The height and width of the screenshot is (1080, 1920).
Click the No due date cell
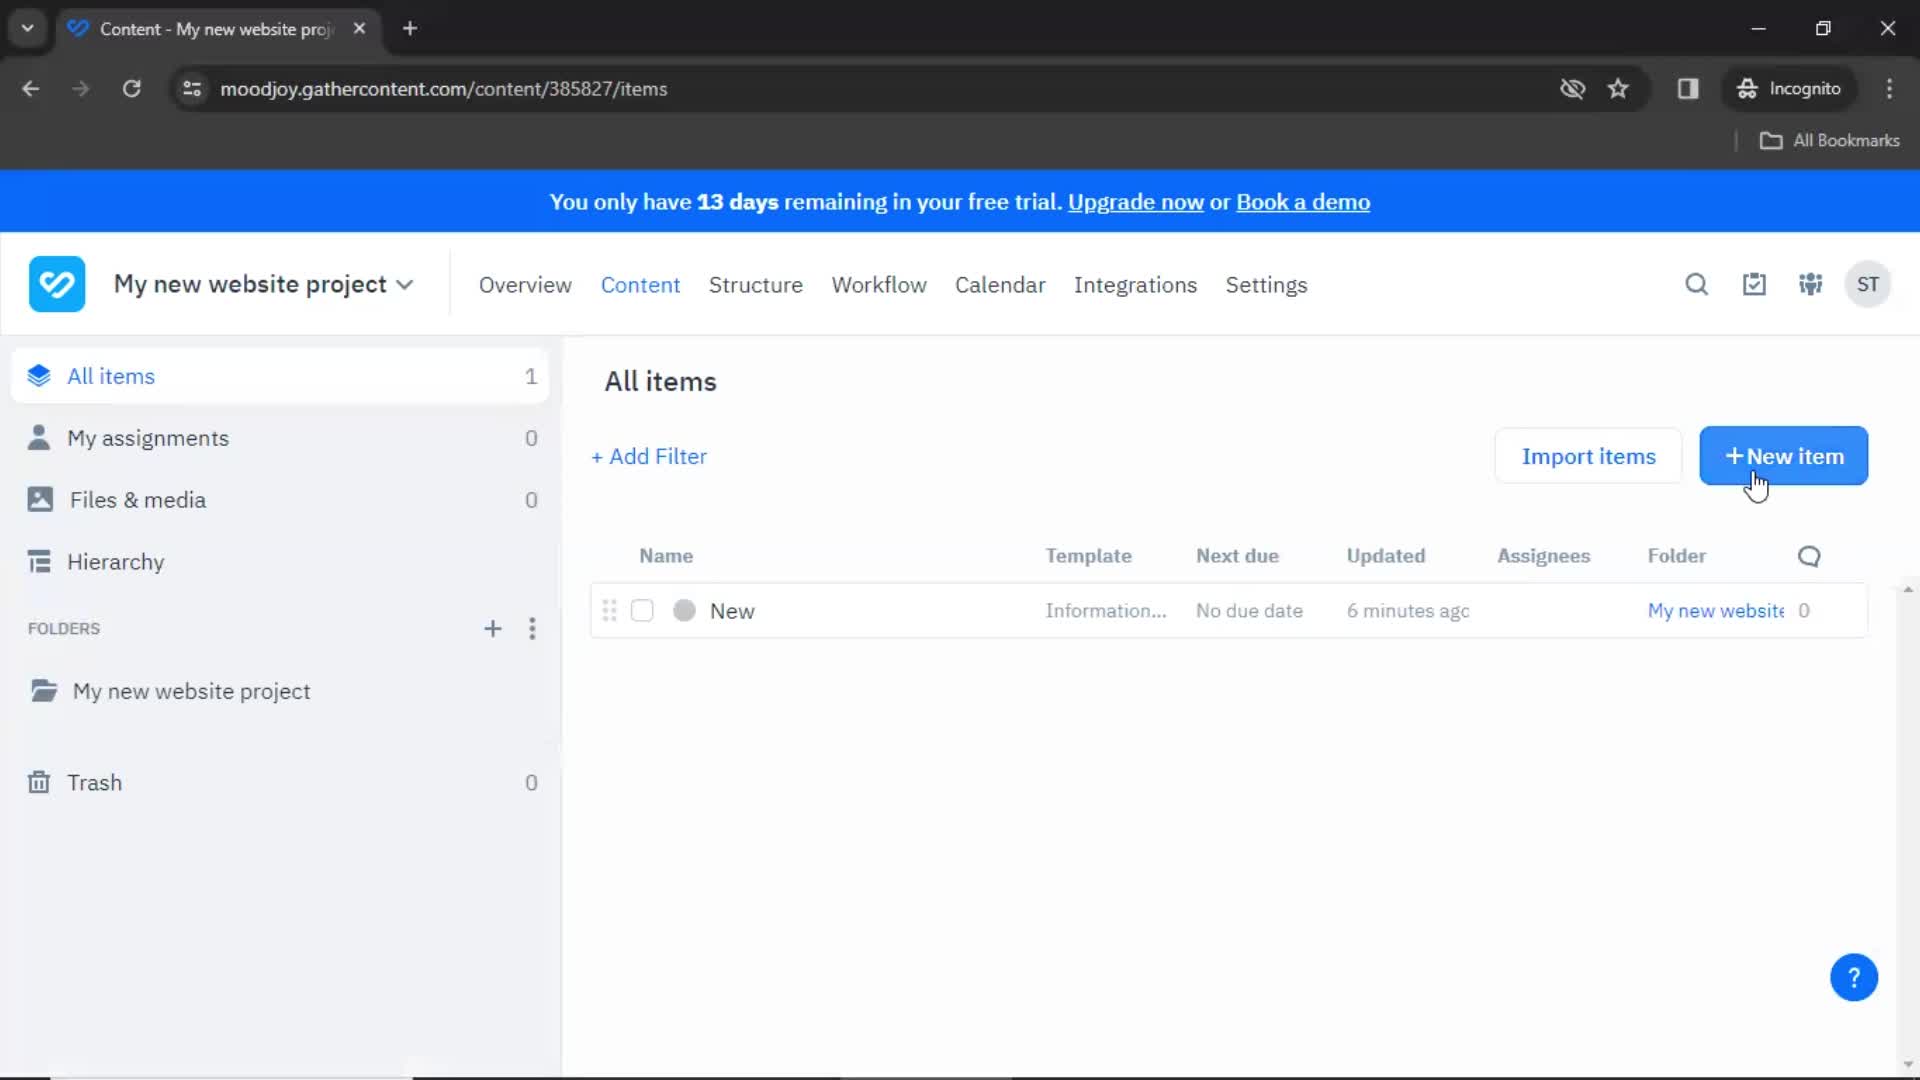(x=1249, y=611)
